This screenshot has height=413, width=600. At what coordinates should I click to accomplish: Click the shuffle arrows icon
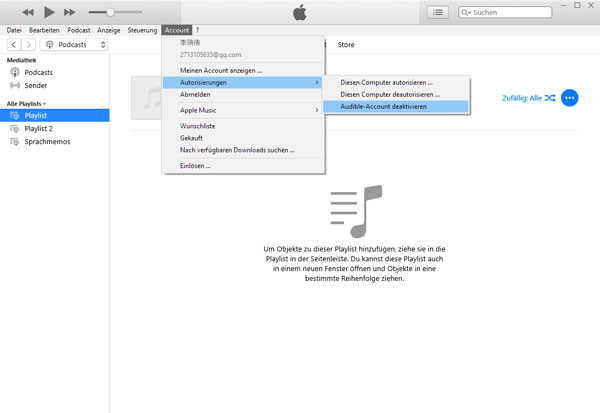(x=550, y=98)
